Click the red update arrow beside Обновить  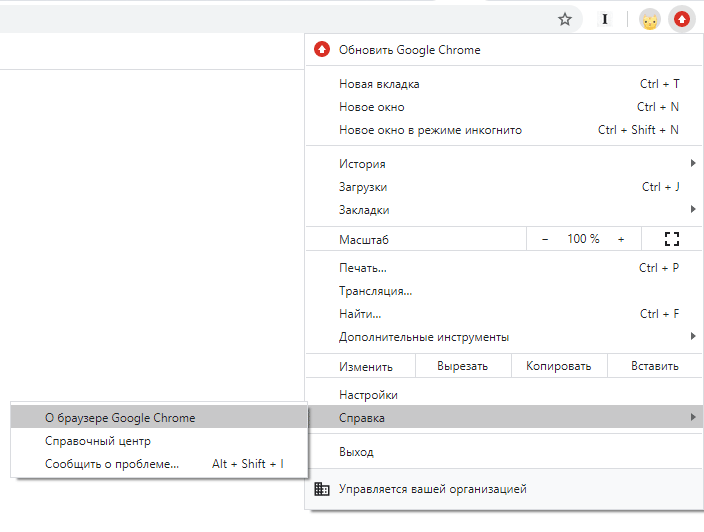pyautogui.click(x=322, y=49)
